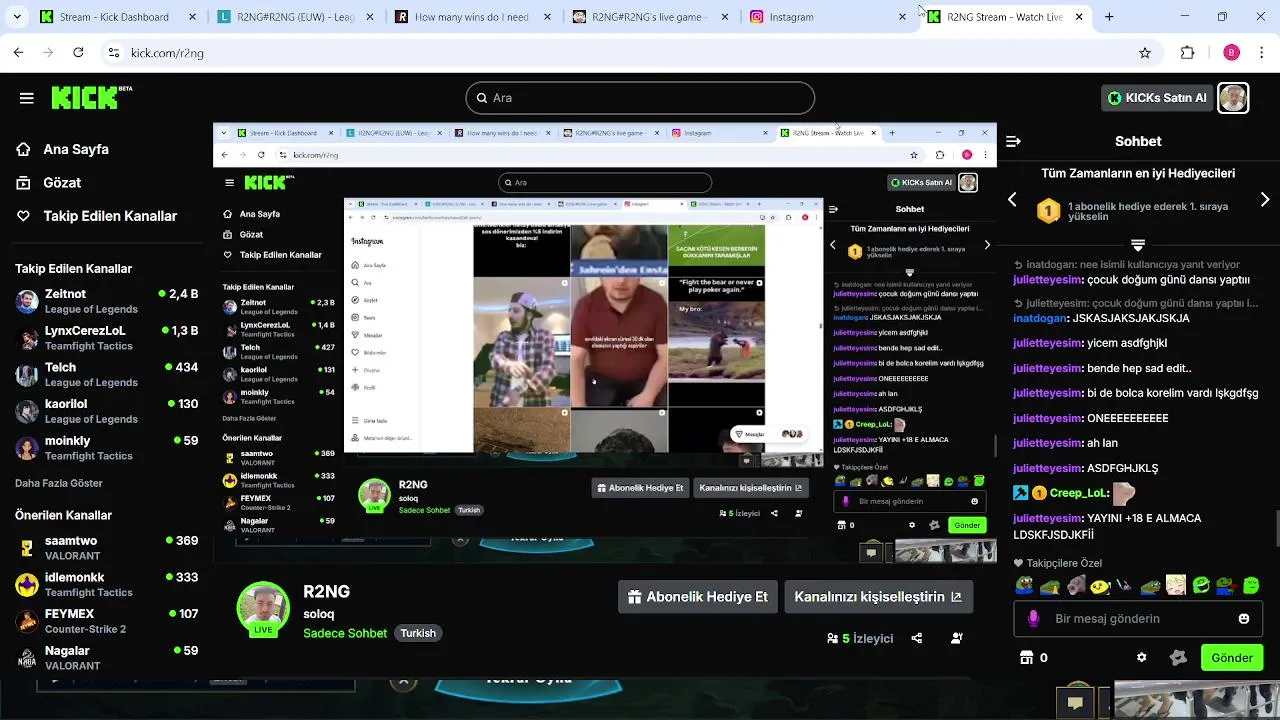Screen dimensions: 1280x720
Task: Open the browser profile B icon
Action: (x=1231, y=53)
